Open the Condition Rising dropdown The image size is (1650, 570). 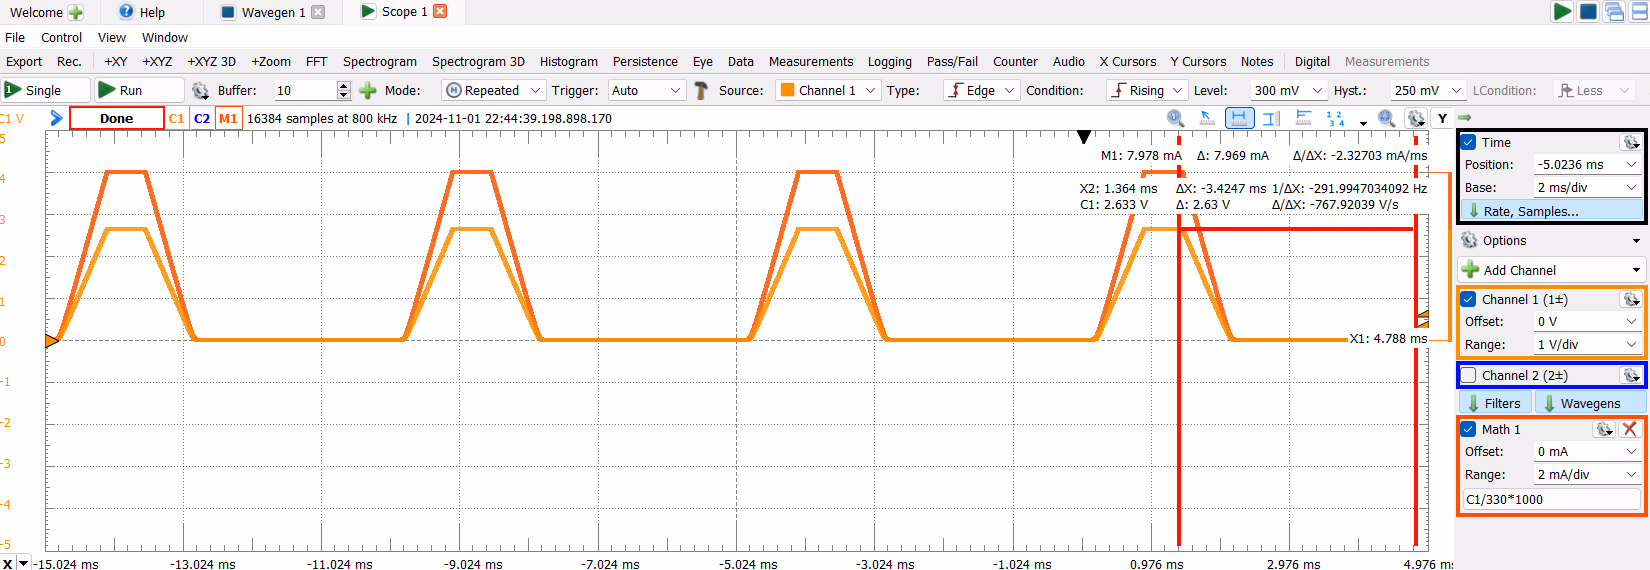coord(1146,90)
